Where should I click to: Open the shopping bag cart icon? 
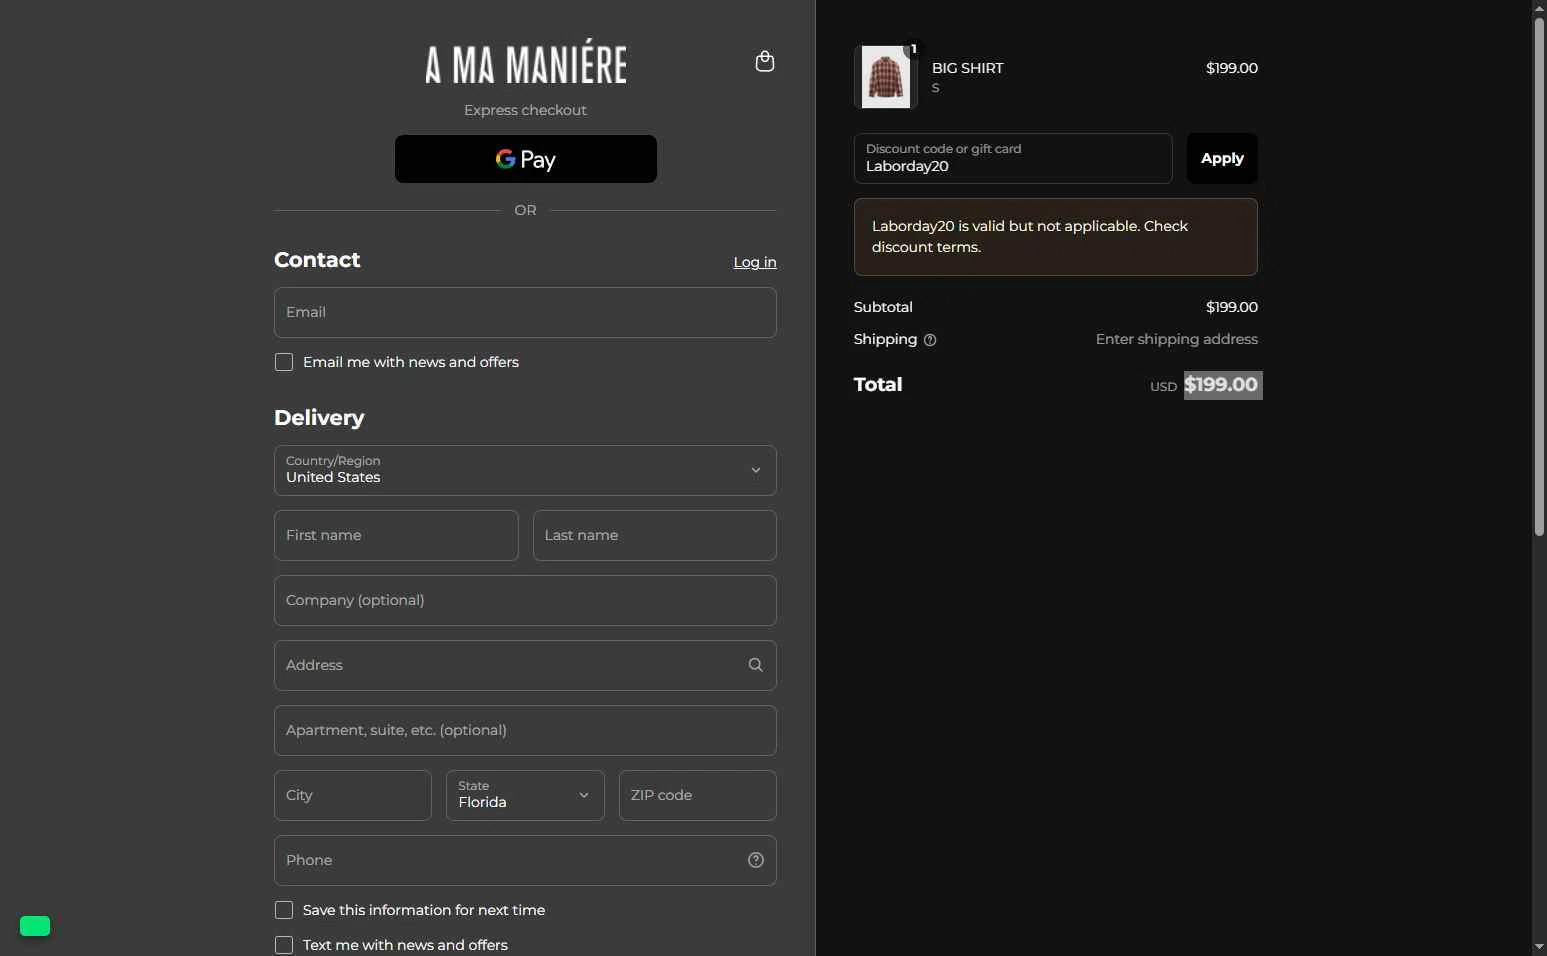click(x=765, y=62)
